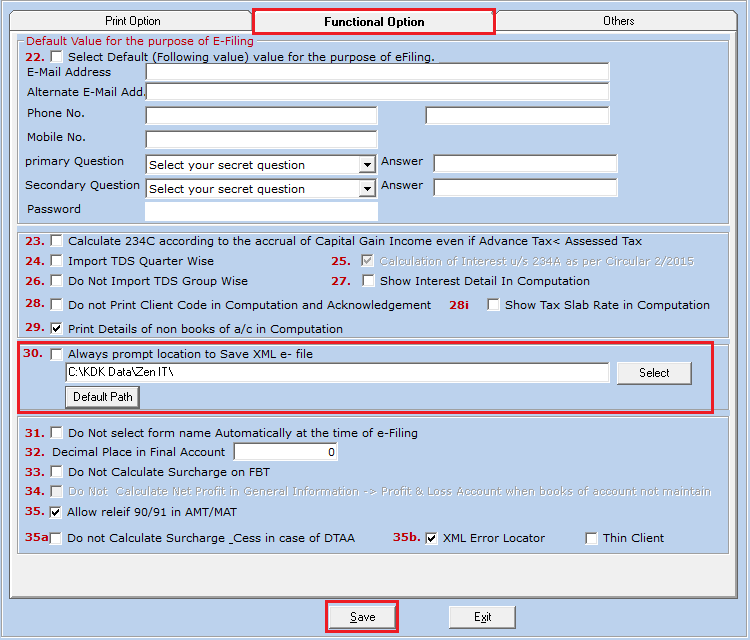Click the XML file path text box
The width and height of the screenshot is (750, 640).
pyautogui.click(x=336, y=373)
